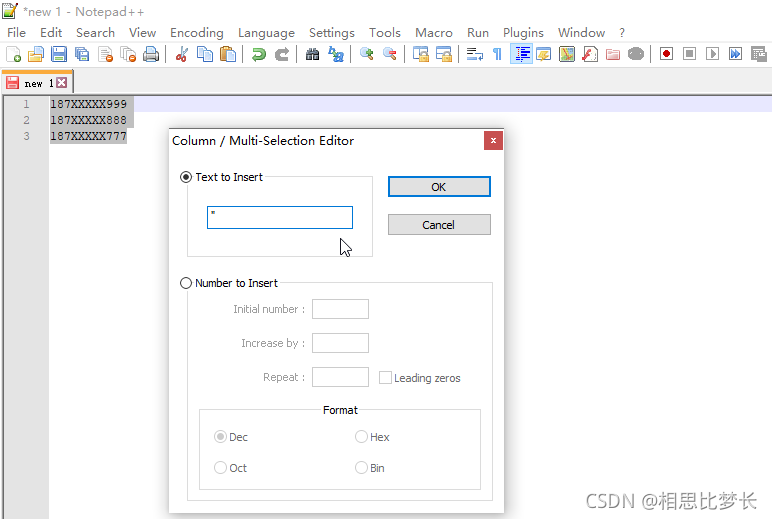Close the new 1 tab

click(62, 82)
